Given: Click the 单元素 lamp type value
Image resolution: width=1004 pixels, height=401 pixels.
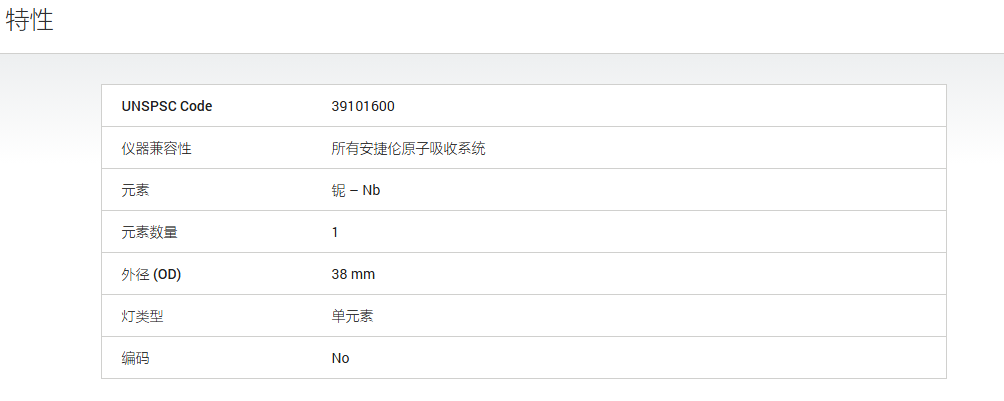Looking at the screenshot, I should [352, 316].
